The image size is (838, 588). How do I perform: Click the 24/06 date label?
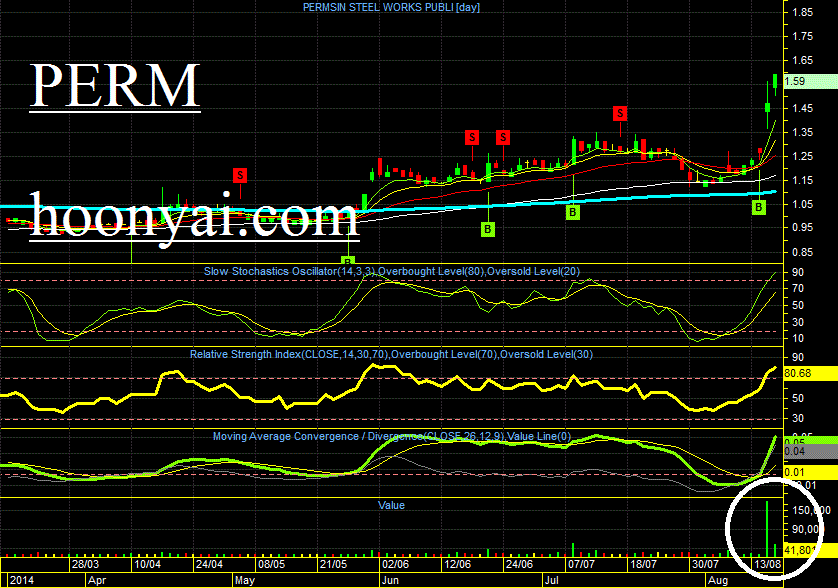tap(519, 564)
